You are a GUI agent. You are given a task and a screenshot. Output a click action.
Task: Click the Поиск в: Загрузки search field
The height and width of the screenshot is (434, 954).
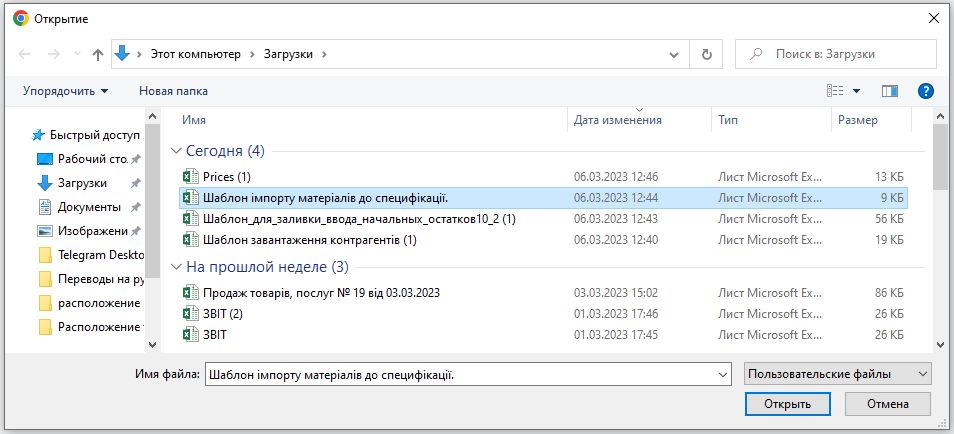coord(834,55)
